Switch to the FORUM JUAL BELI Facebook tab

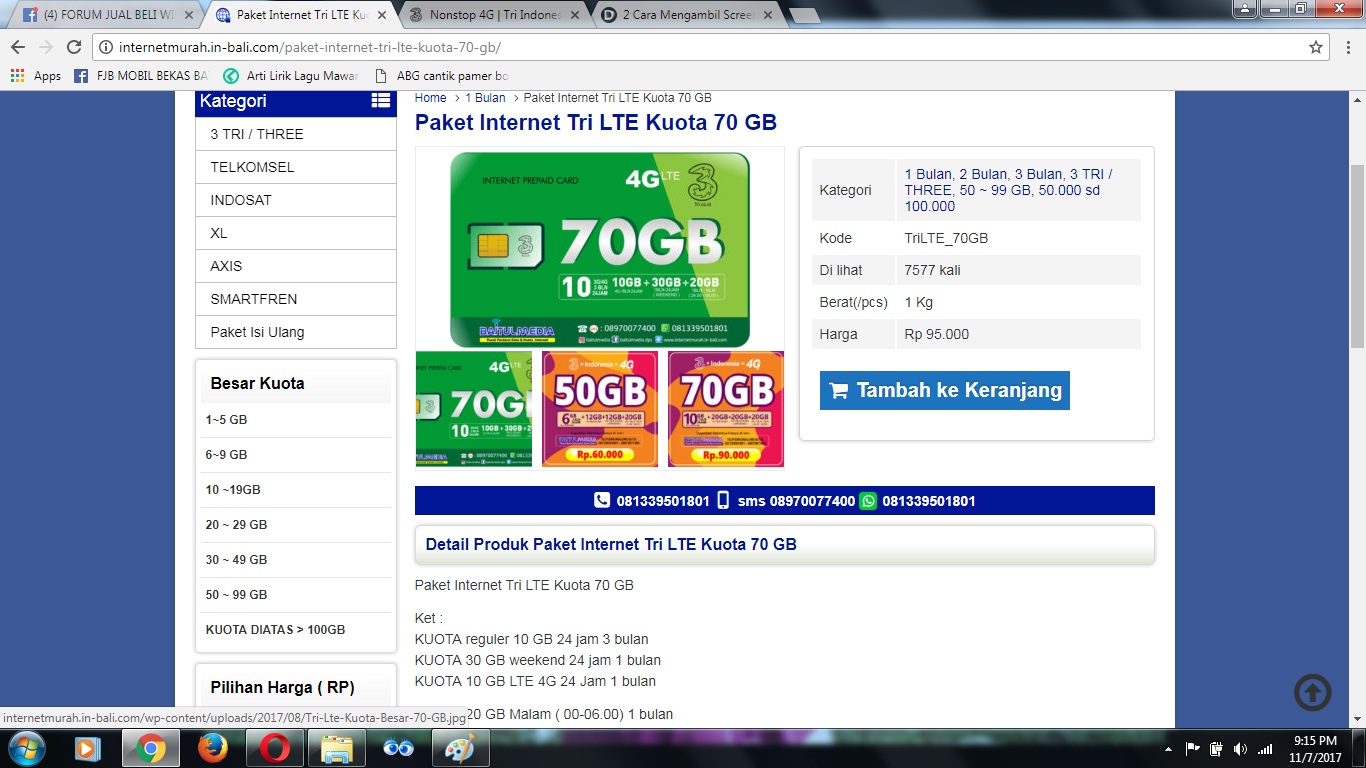pyautogui.click(x=105, y=15)
